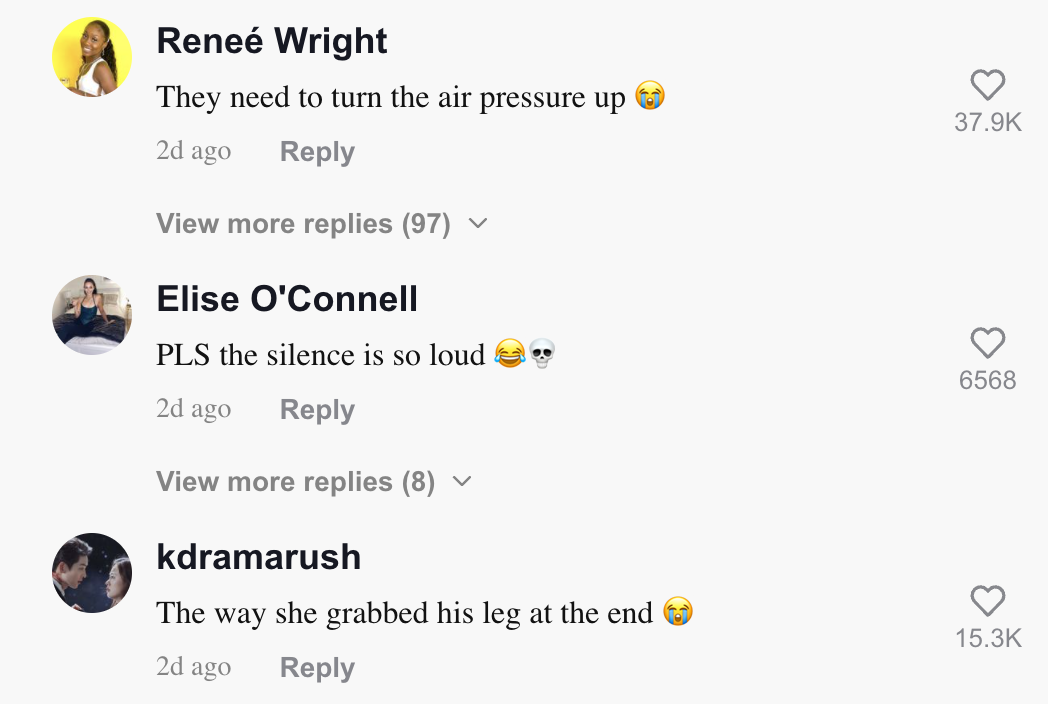Reply to Reneé Wright's comment
This screenshot has height=704, width=1048.
317,152
